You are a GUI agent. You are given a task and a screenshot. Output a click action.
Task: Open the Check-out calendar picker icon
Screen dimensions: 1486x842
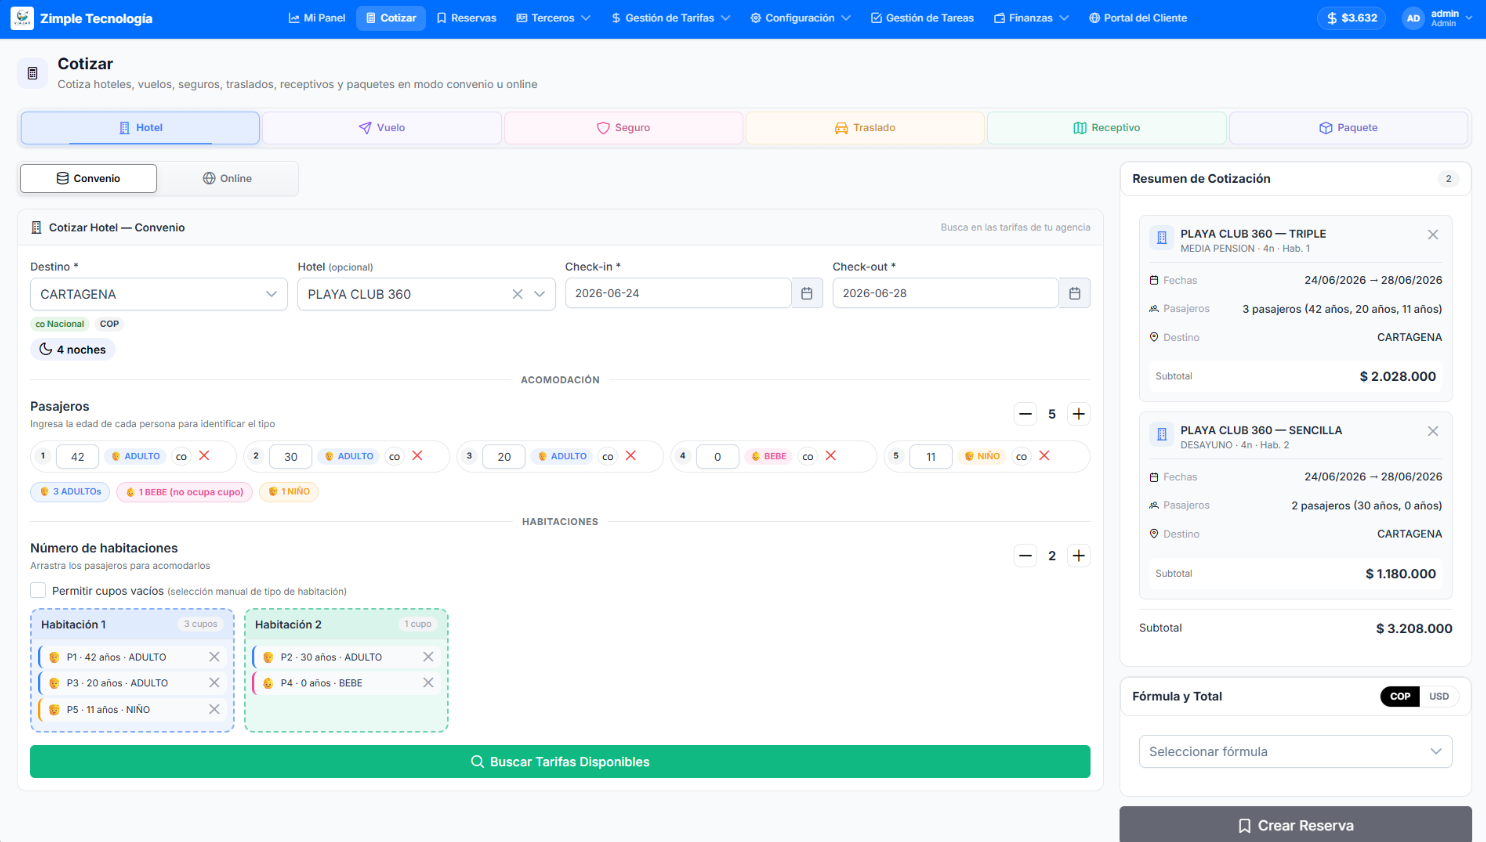(1075, 294)
